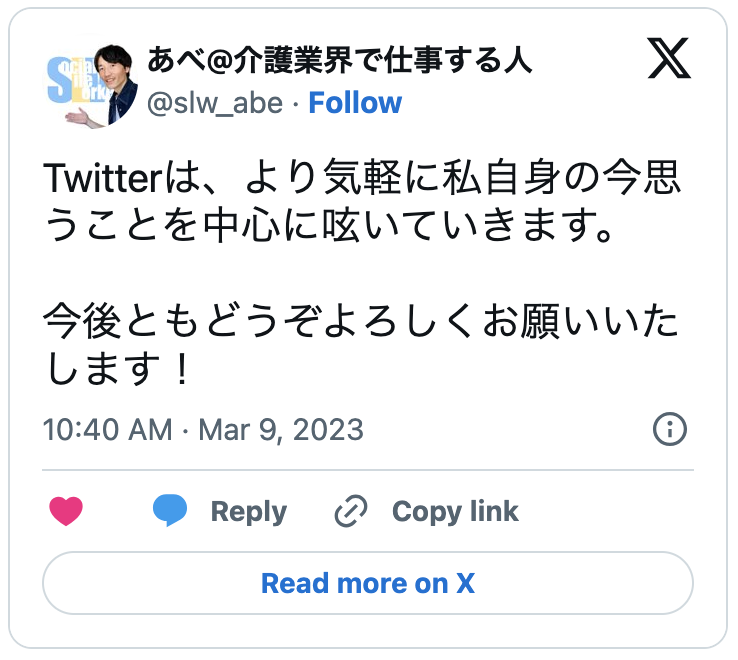This screenshot has width=738, height=660.
Task: Open the @slw_abe handle
Action: tap(215, 103)
